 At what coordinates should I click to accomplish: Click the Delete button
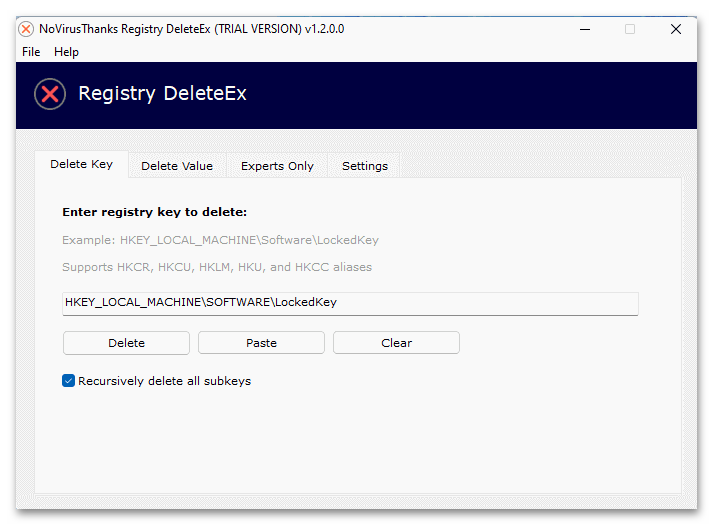pos(126,343)
